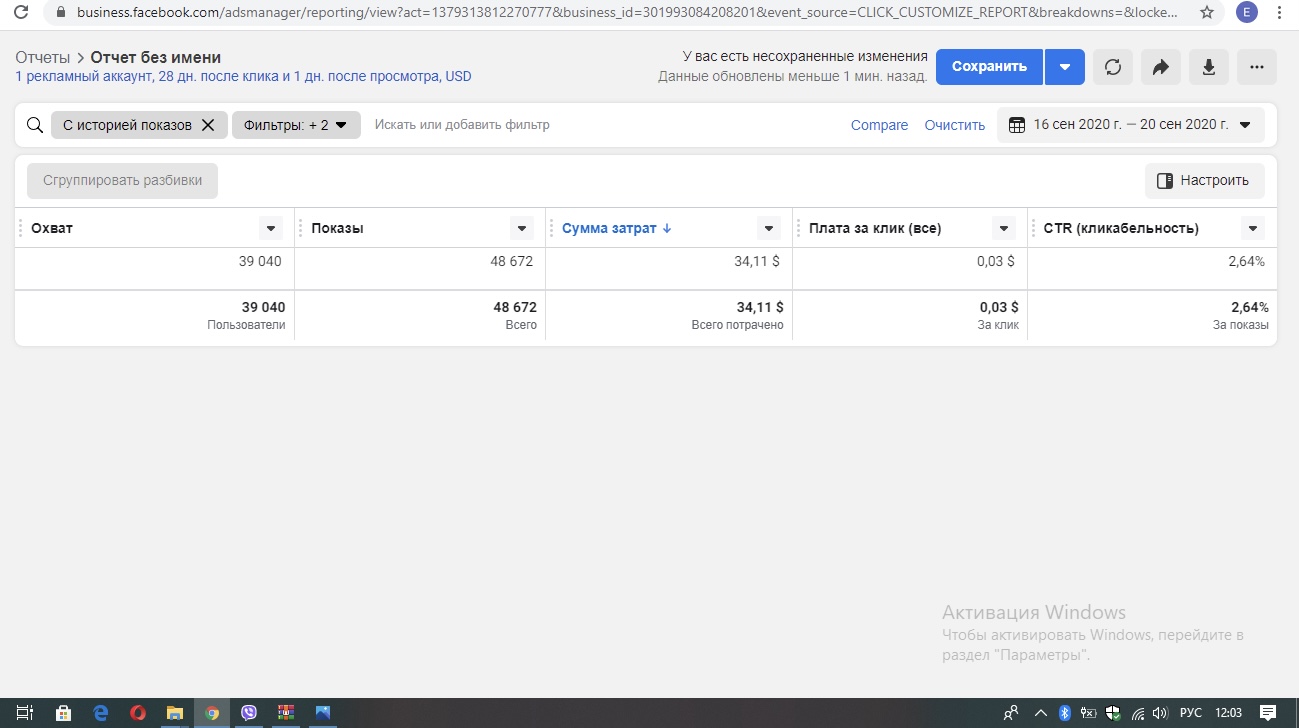This screenshot has height=728, width=1299.
Task: Open more report options (three dots)
Action: [x=1257, y=67]
